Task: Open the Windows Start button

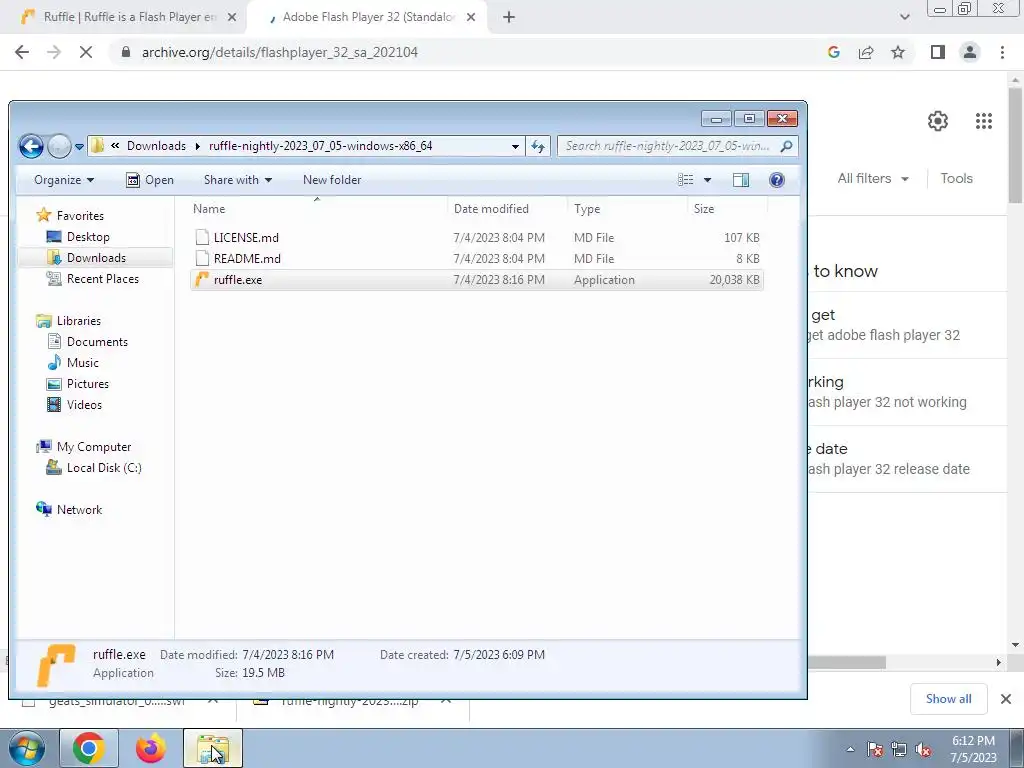Action: click(26, 748)
